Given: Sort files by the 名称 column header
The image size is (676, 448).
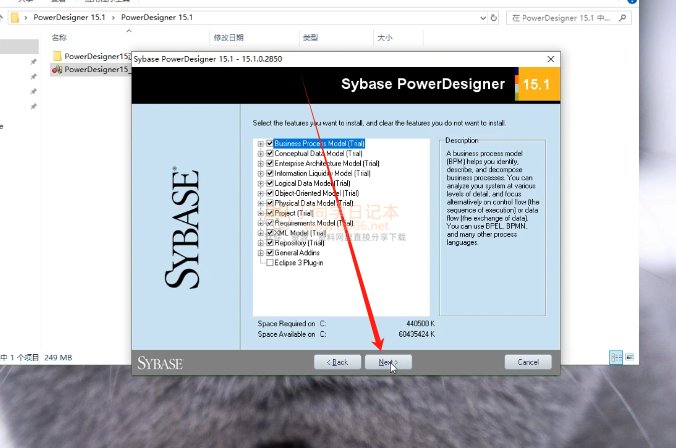Looking at the screenshot, I should [x=59, y=37].
